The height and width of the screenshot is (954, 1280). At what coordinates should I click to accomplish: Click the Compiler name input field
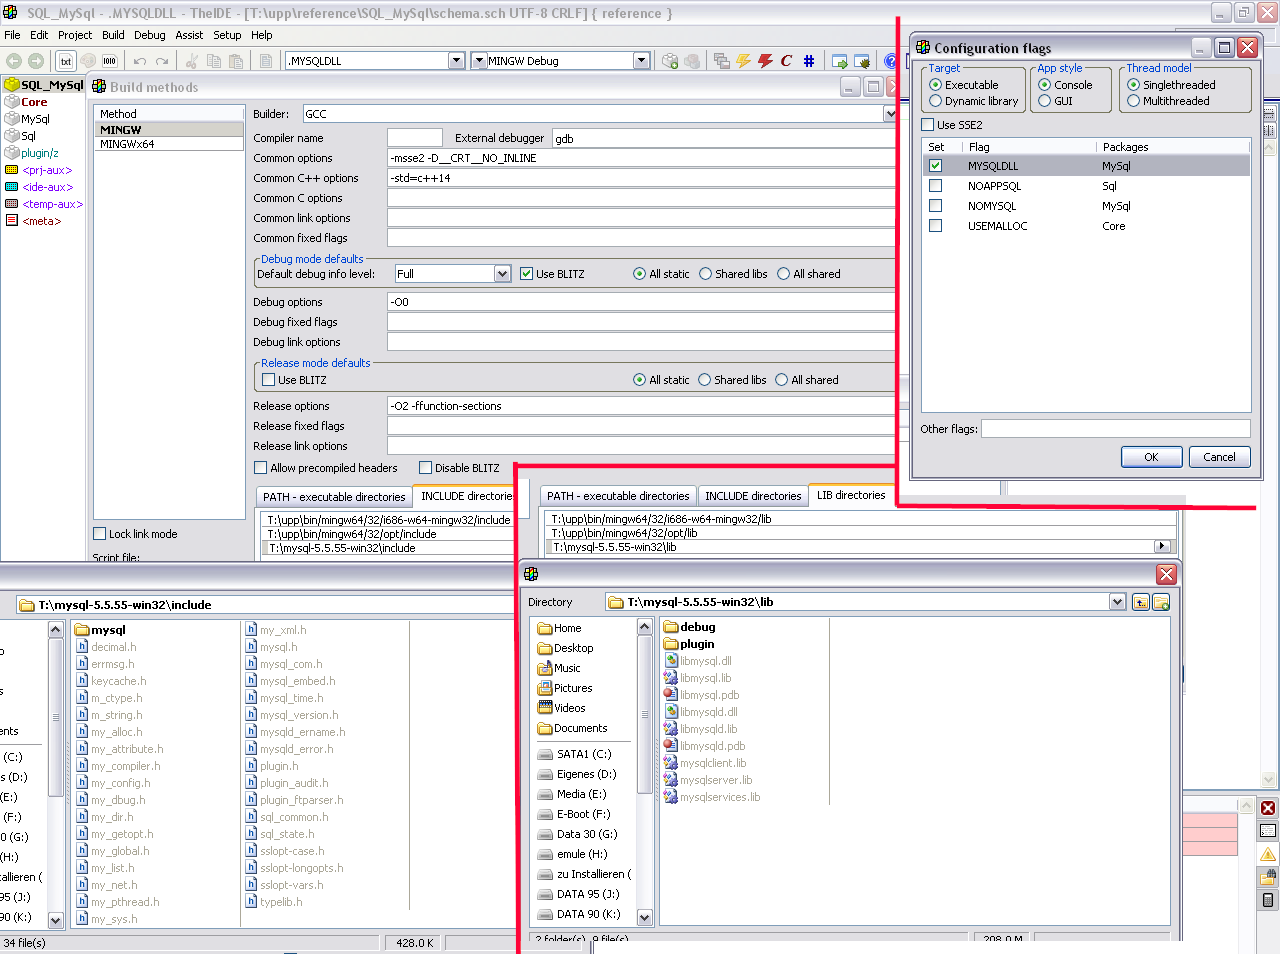[415, 138]
